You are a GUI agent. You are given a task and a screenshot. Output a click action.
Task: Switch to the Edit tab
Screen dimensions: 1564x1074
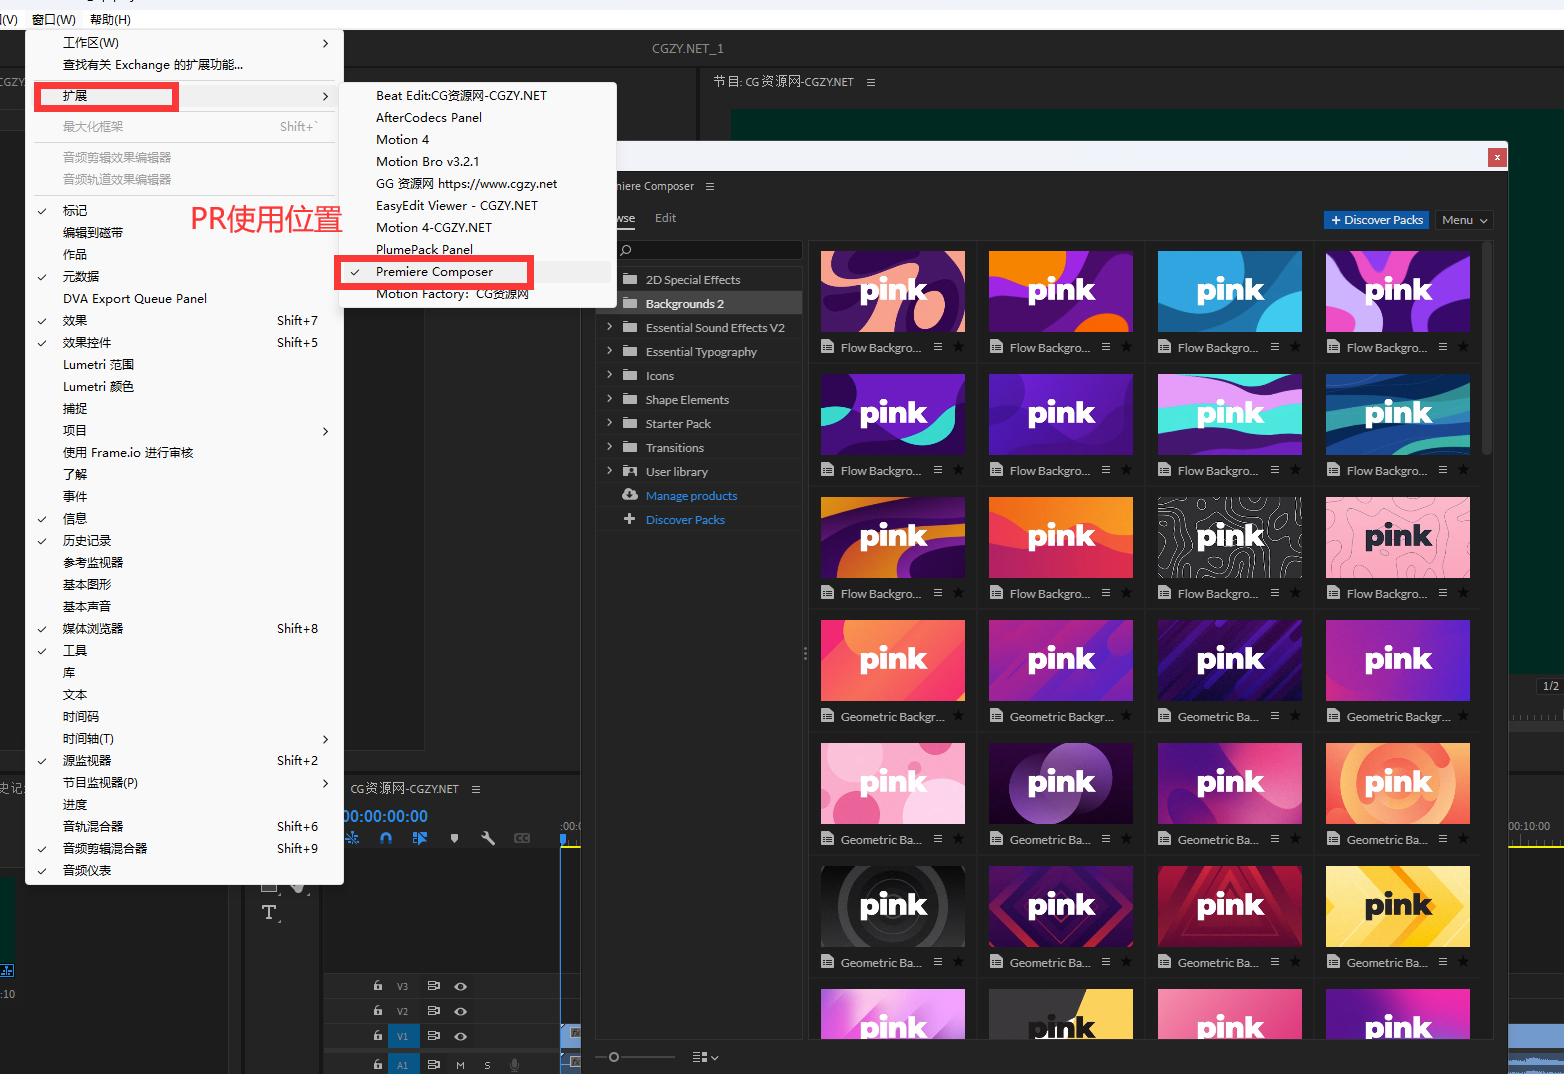[x=665, y=218]
